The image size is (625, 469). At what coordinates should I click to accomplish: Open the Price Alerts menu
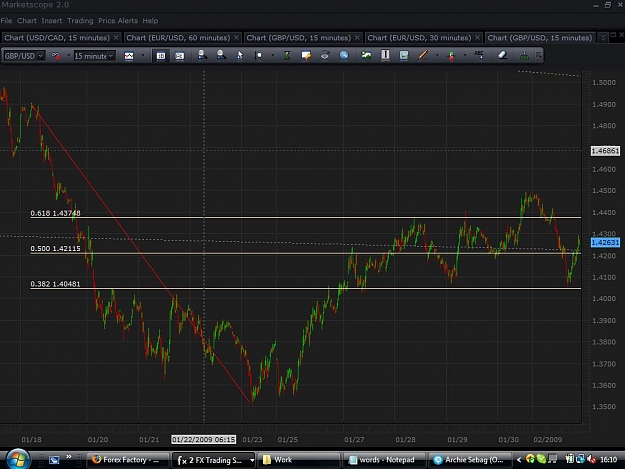coord(118,21)
